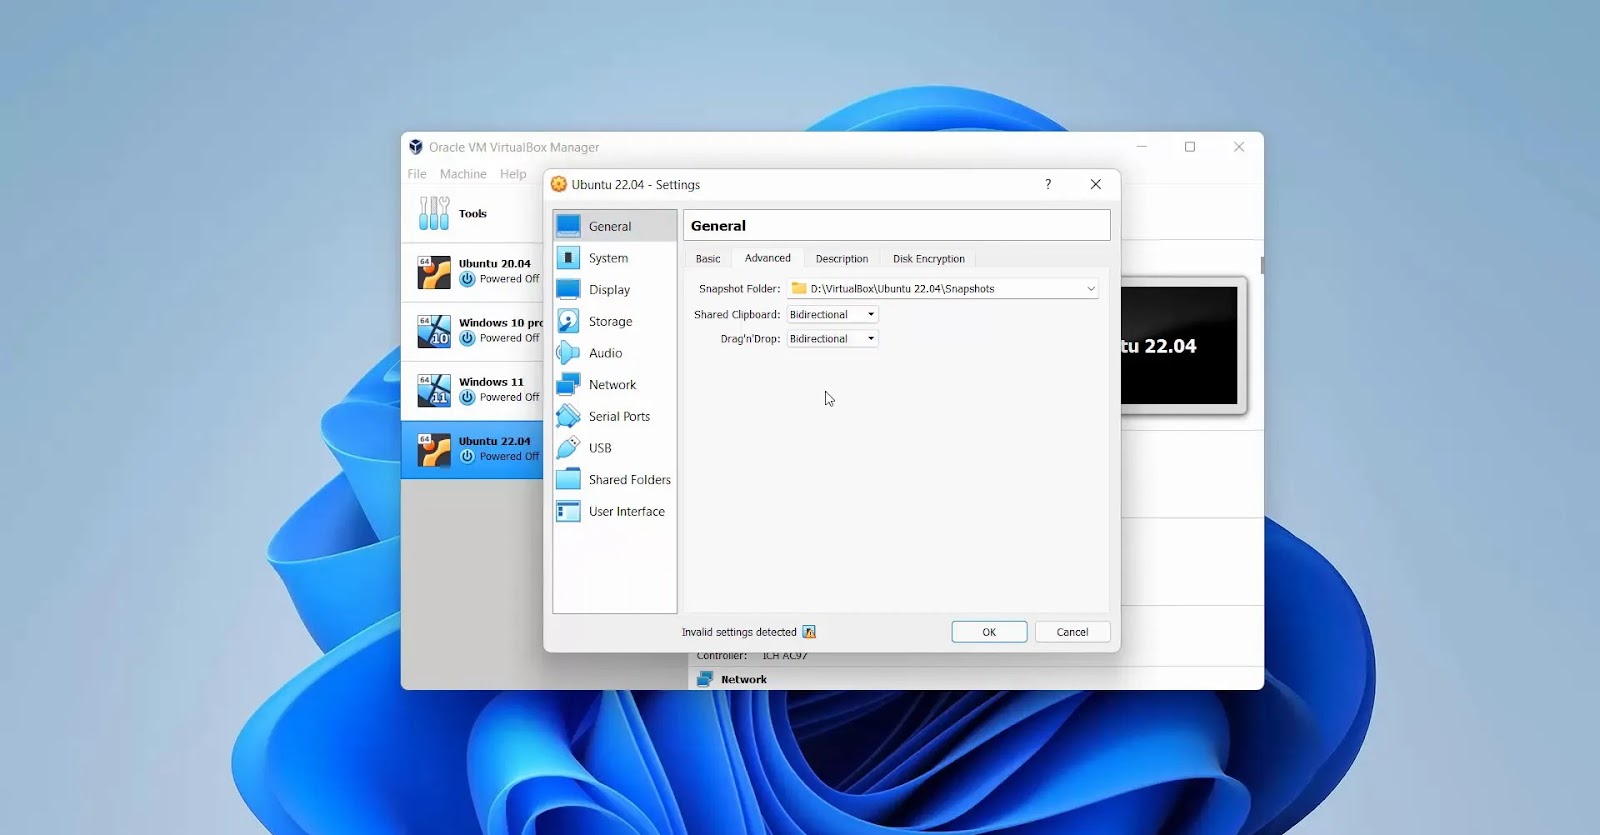The image size is (1600, 835).
Task: Open the Shared Clipboard dropdown
Action: coord(832,314)
